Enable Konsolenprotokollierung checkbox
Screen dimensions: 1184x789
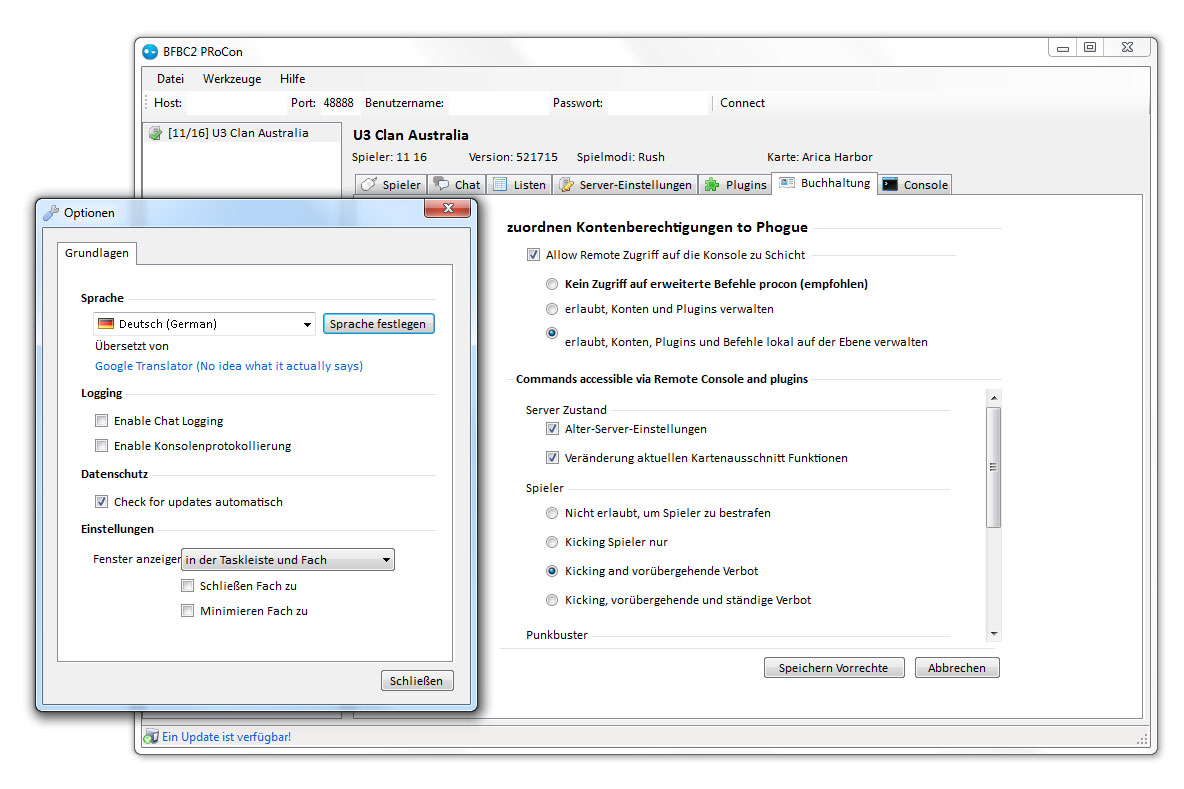pyautogui.click(x=101, y=445)
